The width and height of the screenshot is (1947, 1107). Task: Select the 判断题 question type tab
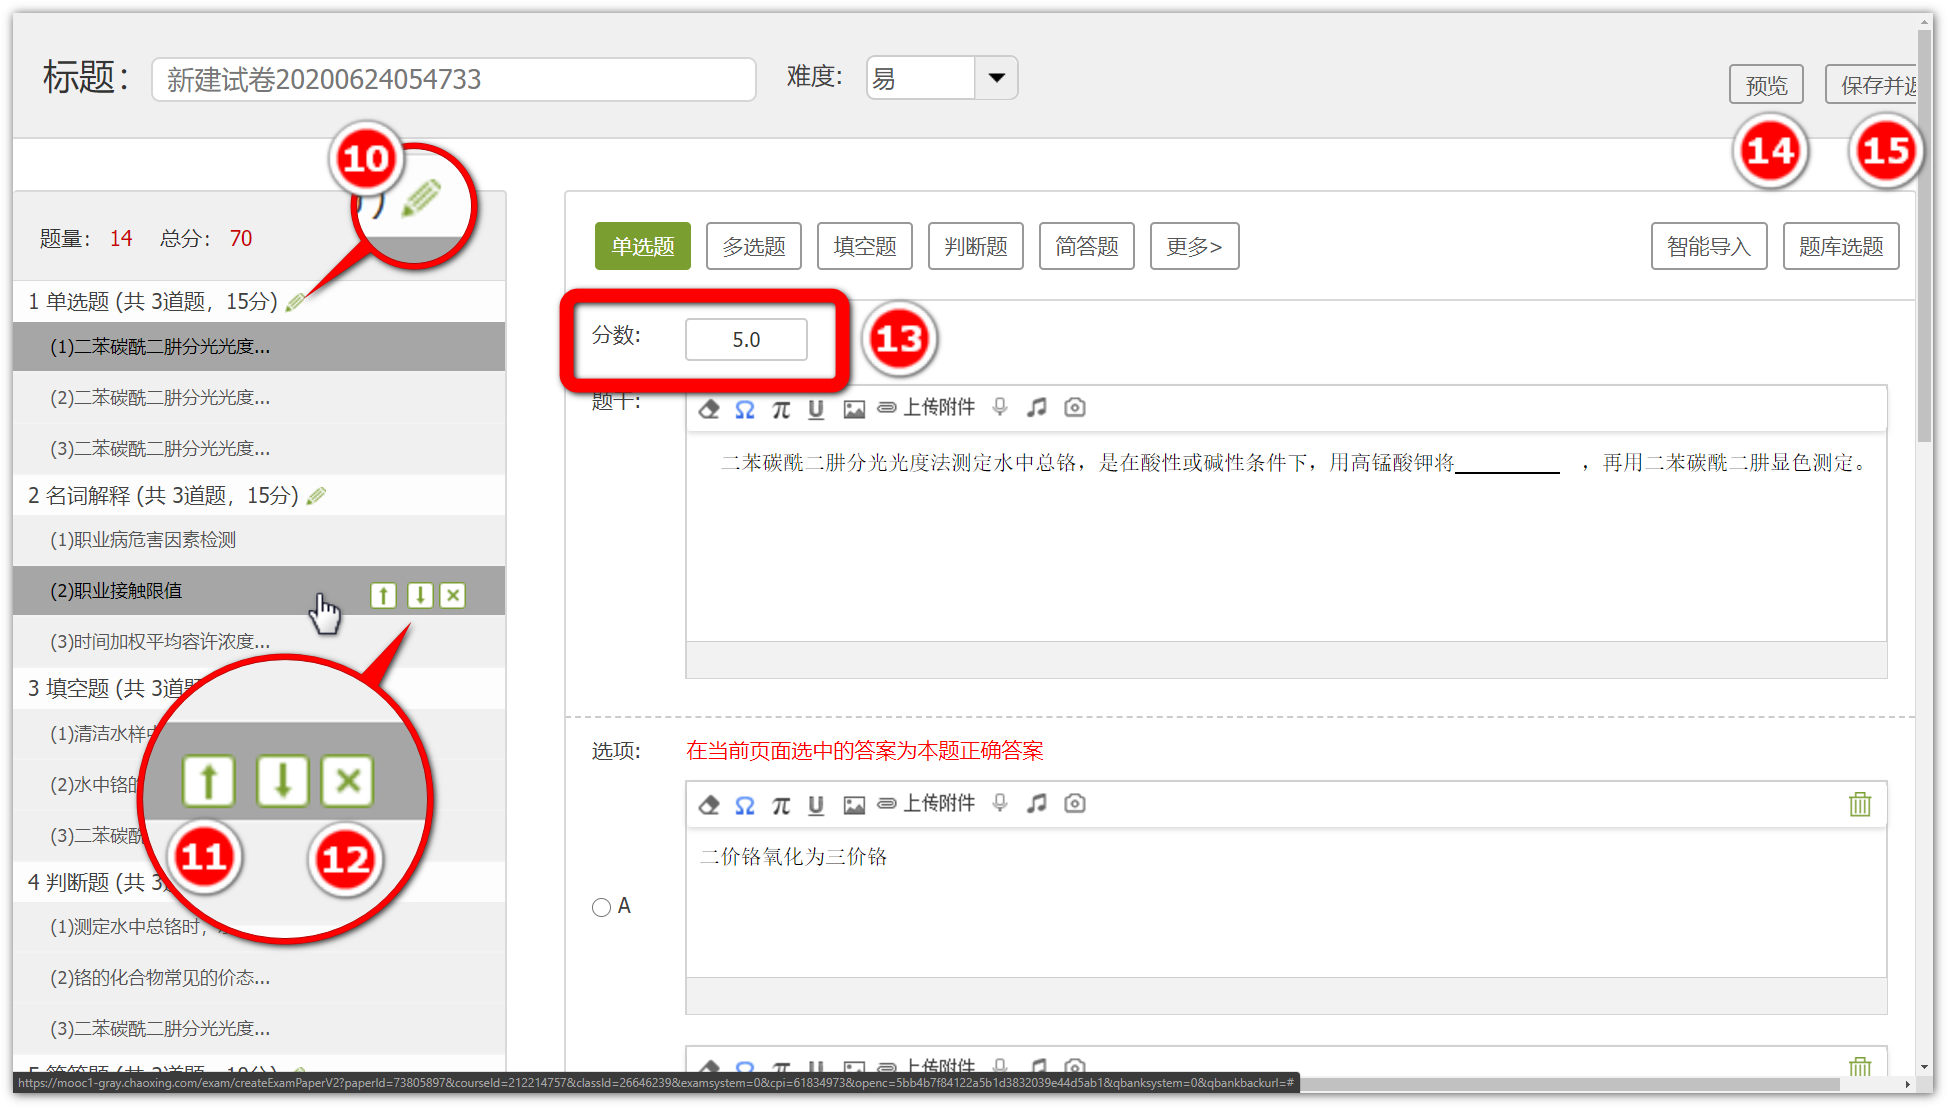976,246
